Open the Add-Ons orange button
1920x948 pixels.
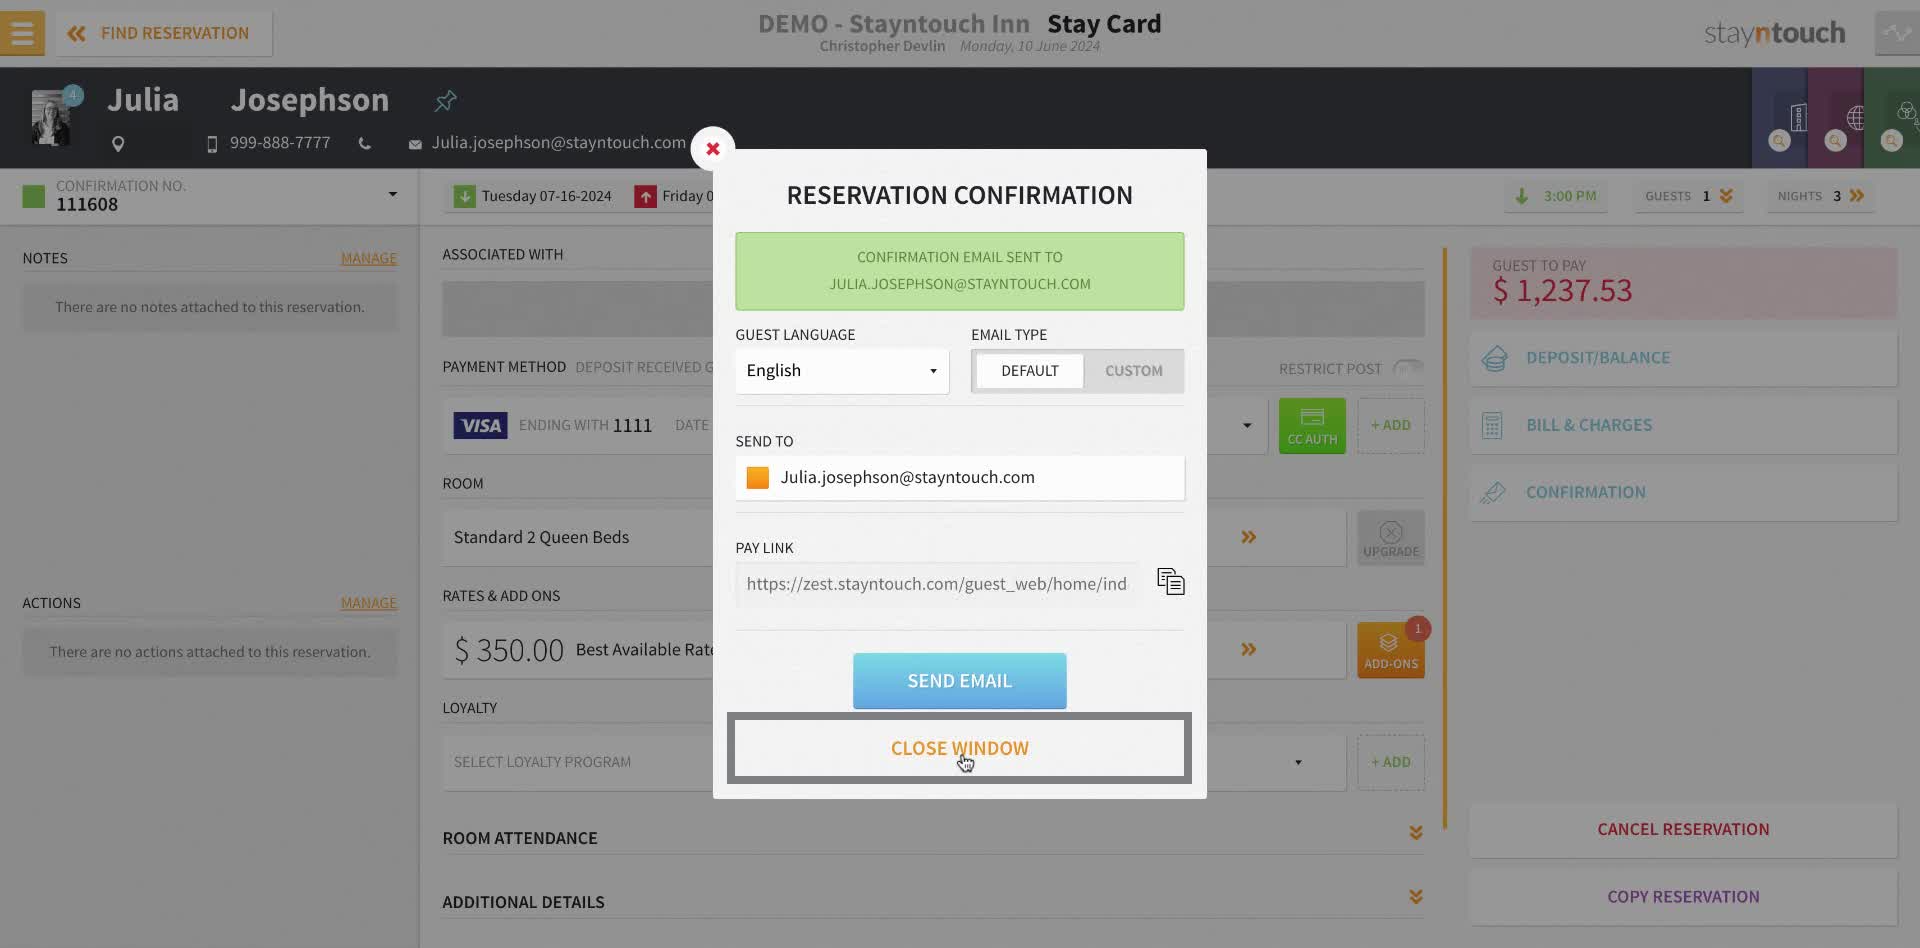1391,650
